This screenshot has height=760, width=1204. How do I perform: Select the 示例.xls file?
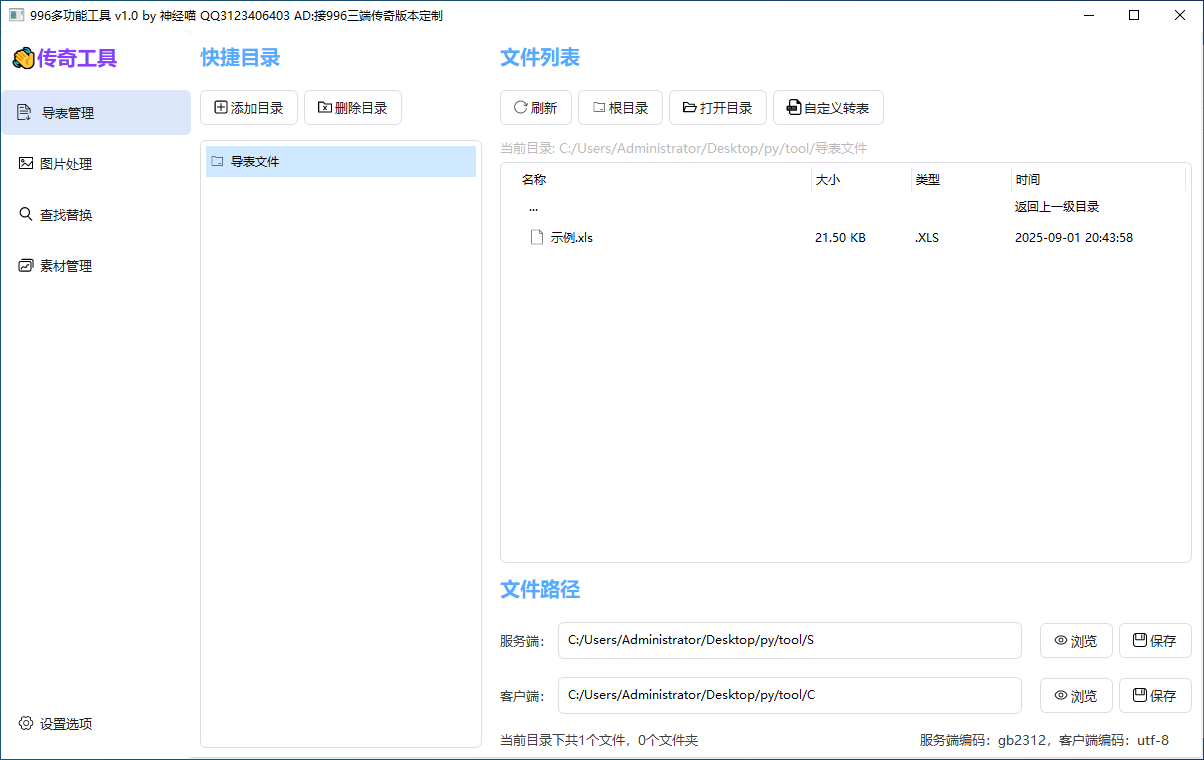pos(845,238)
